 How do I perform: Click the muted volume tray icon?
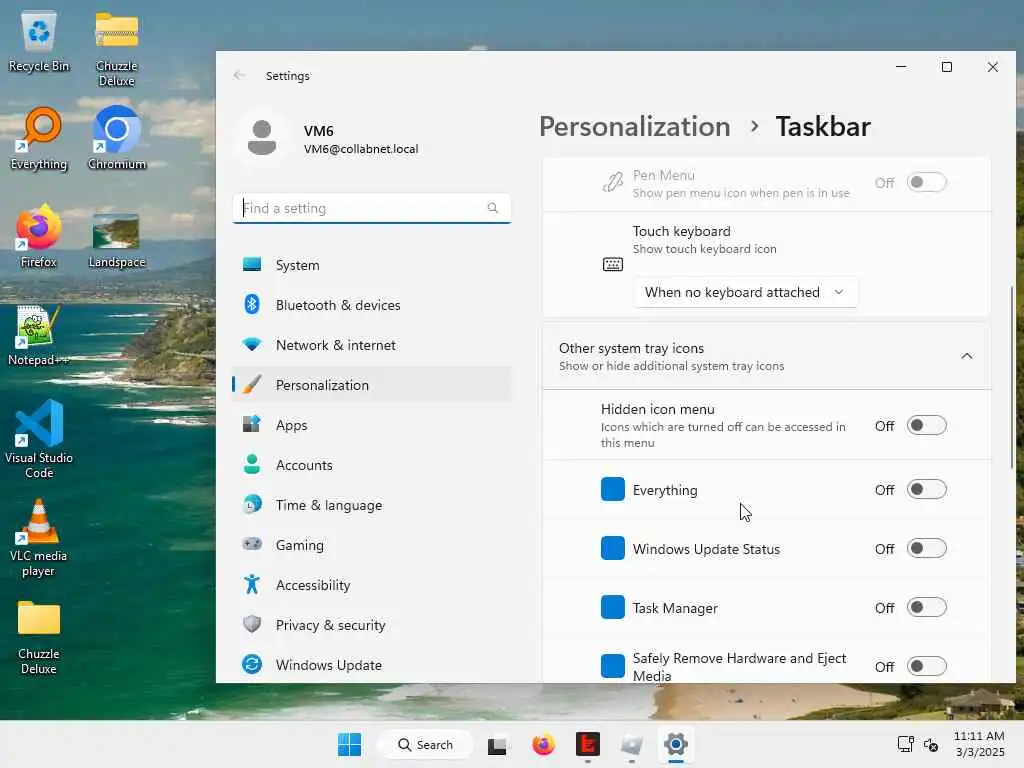click(931, 744)
